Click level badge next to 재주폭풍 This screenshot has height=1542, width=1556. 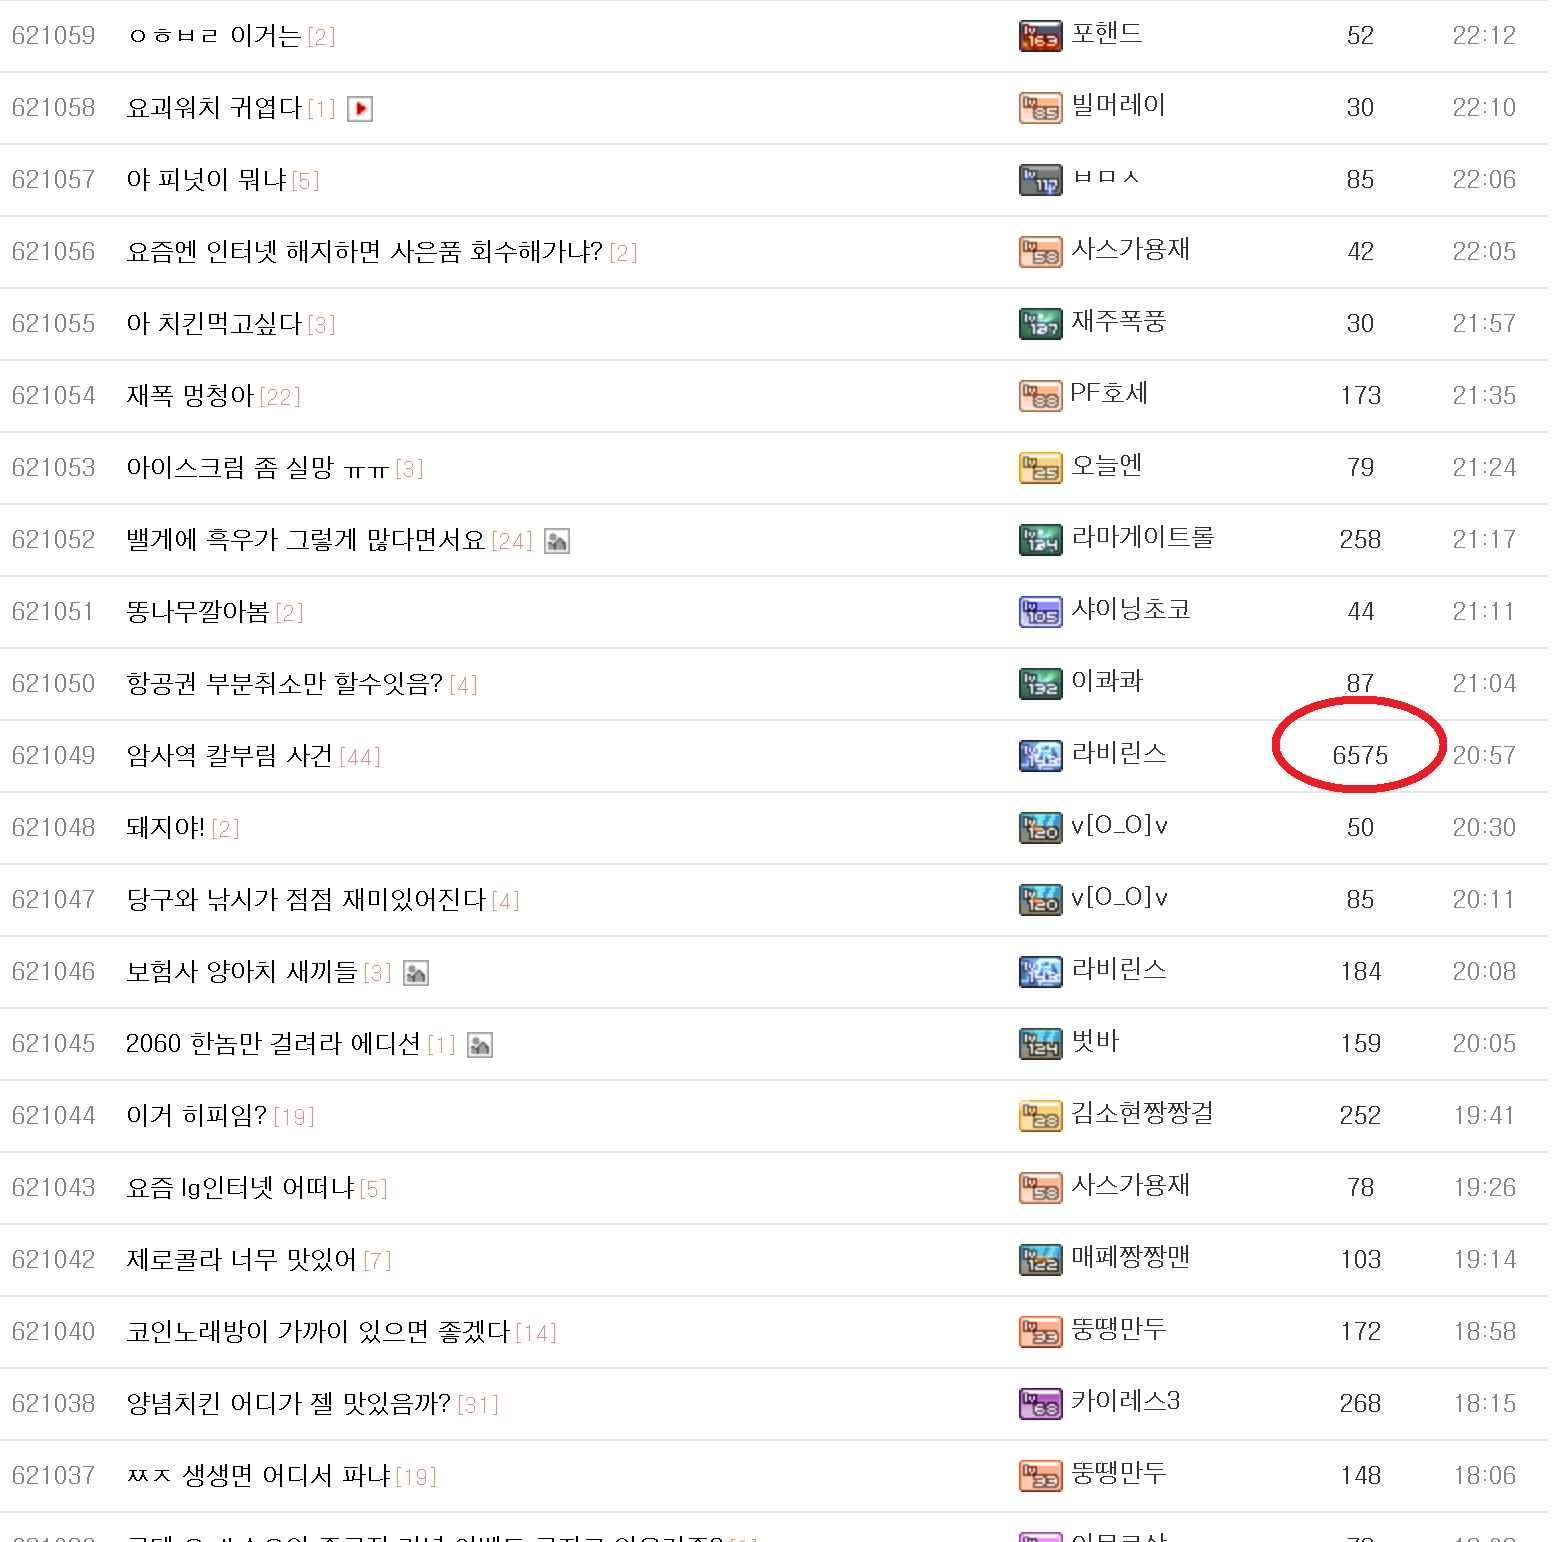(x=1040, y=324)
